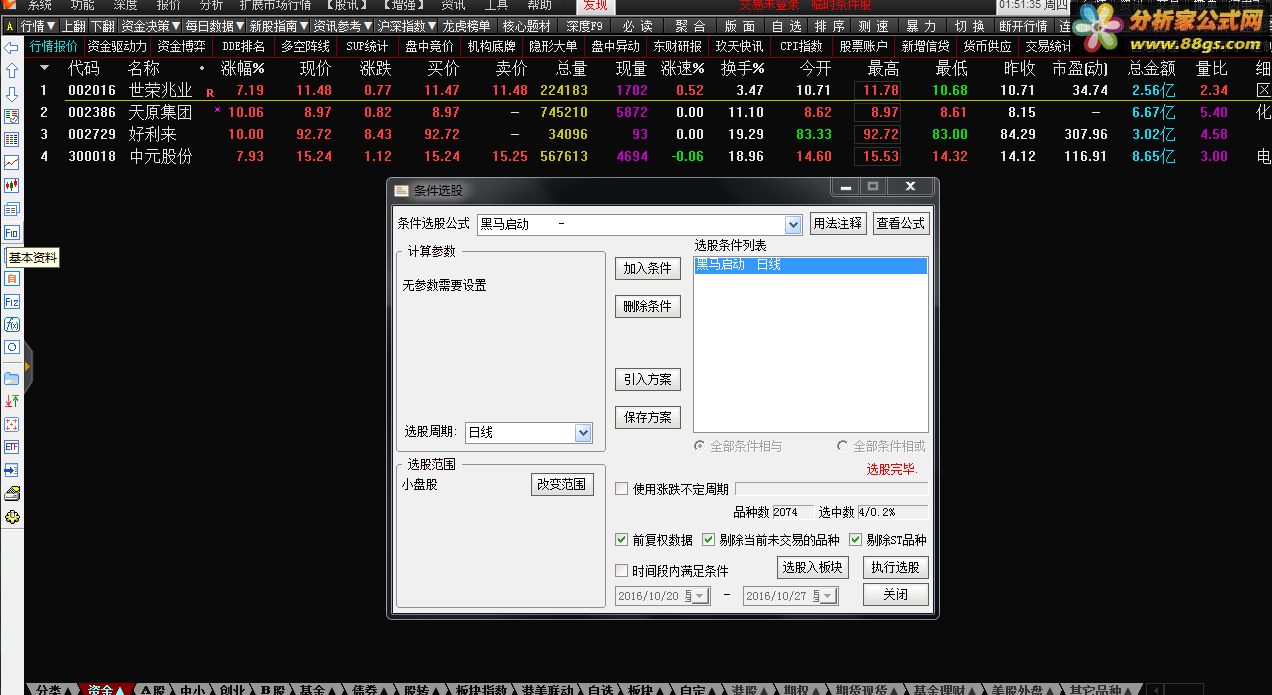Select the 全部条件相与 radio button
1272x695 pixels.
(700, 447)
